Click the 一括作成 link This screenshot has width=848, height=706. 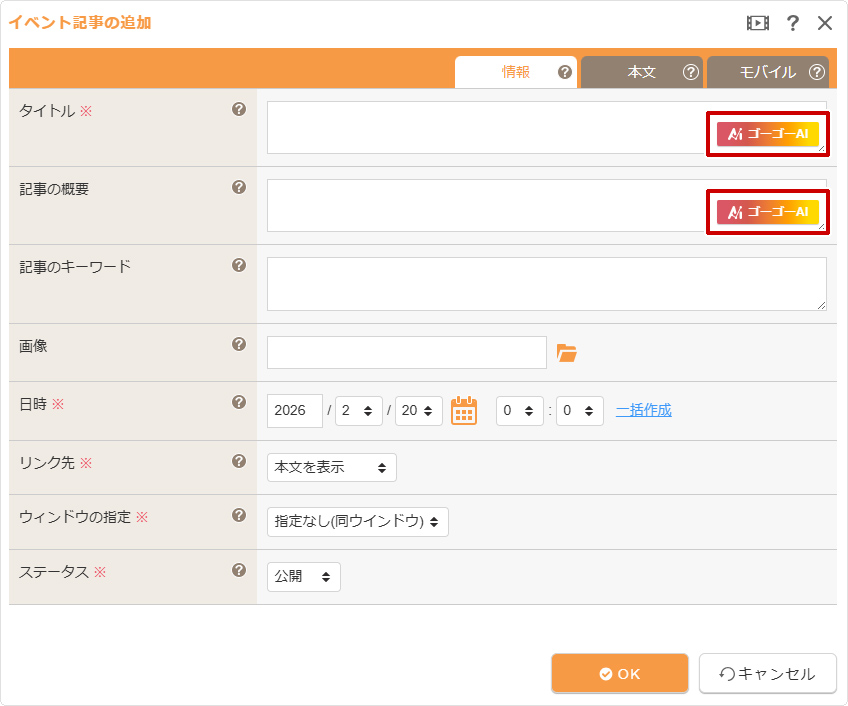pyautogui.click(x=643, y=410)
